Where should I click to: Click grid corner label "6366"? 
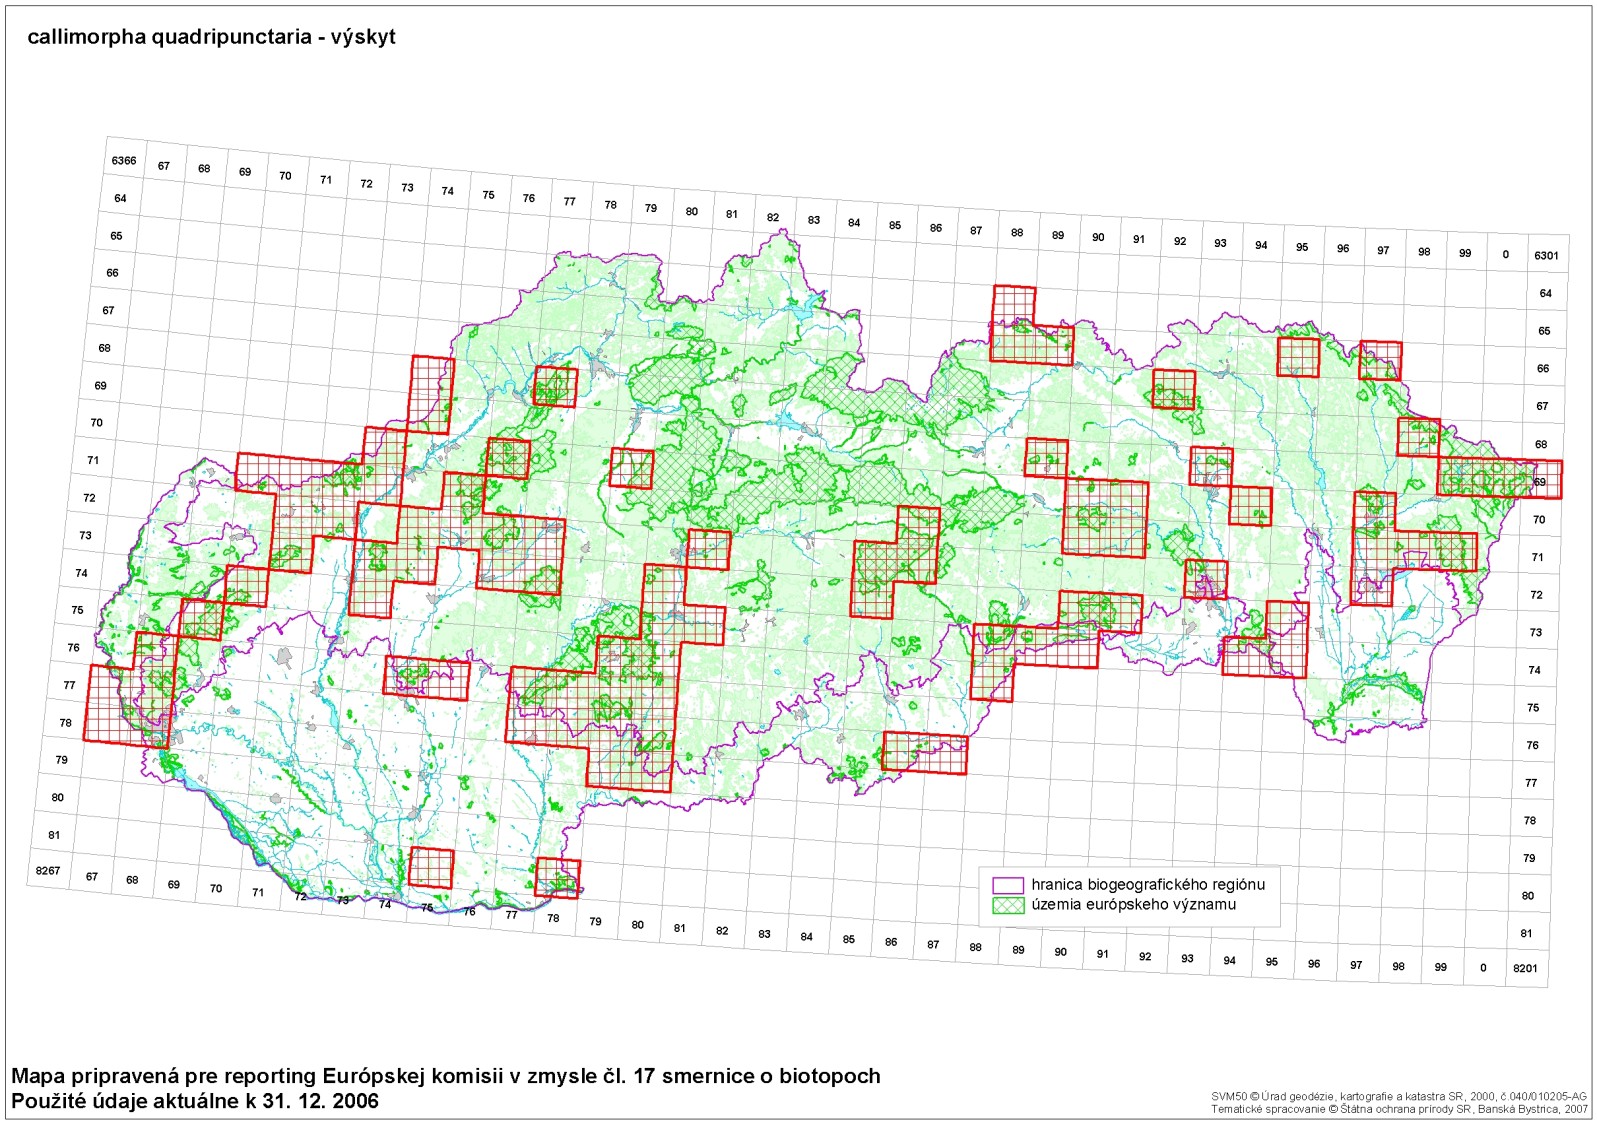pos(124,161)
